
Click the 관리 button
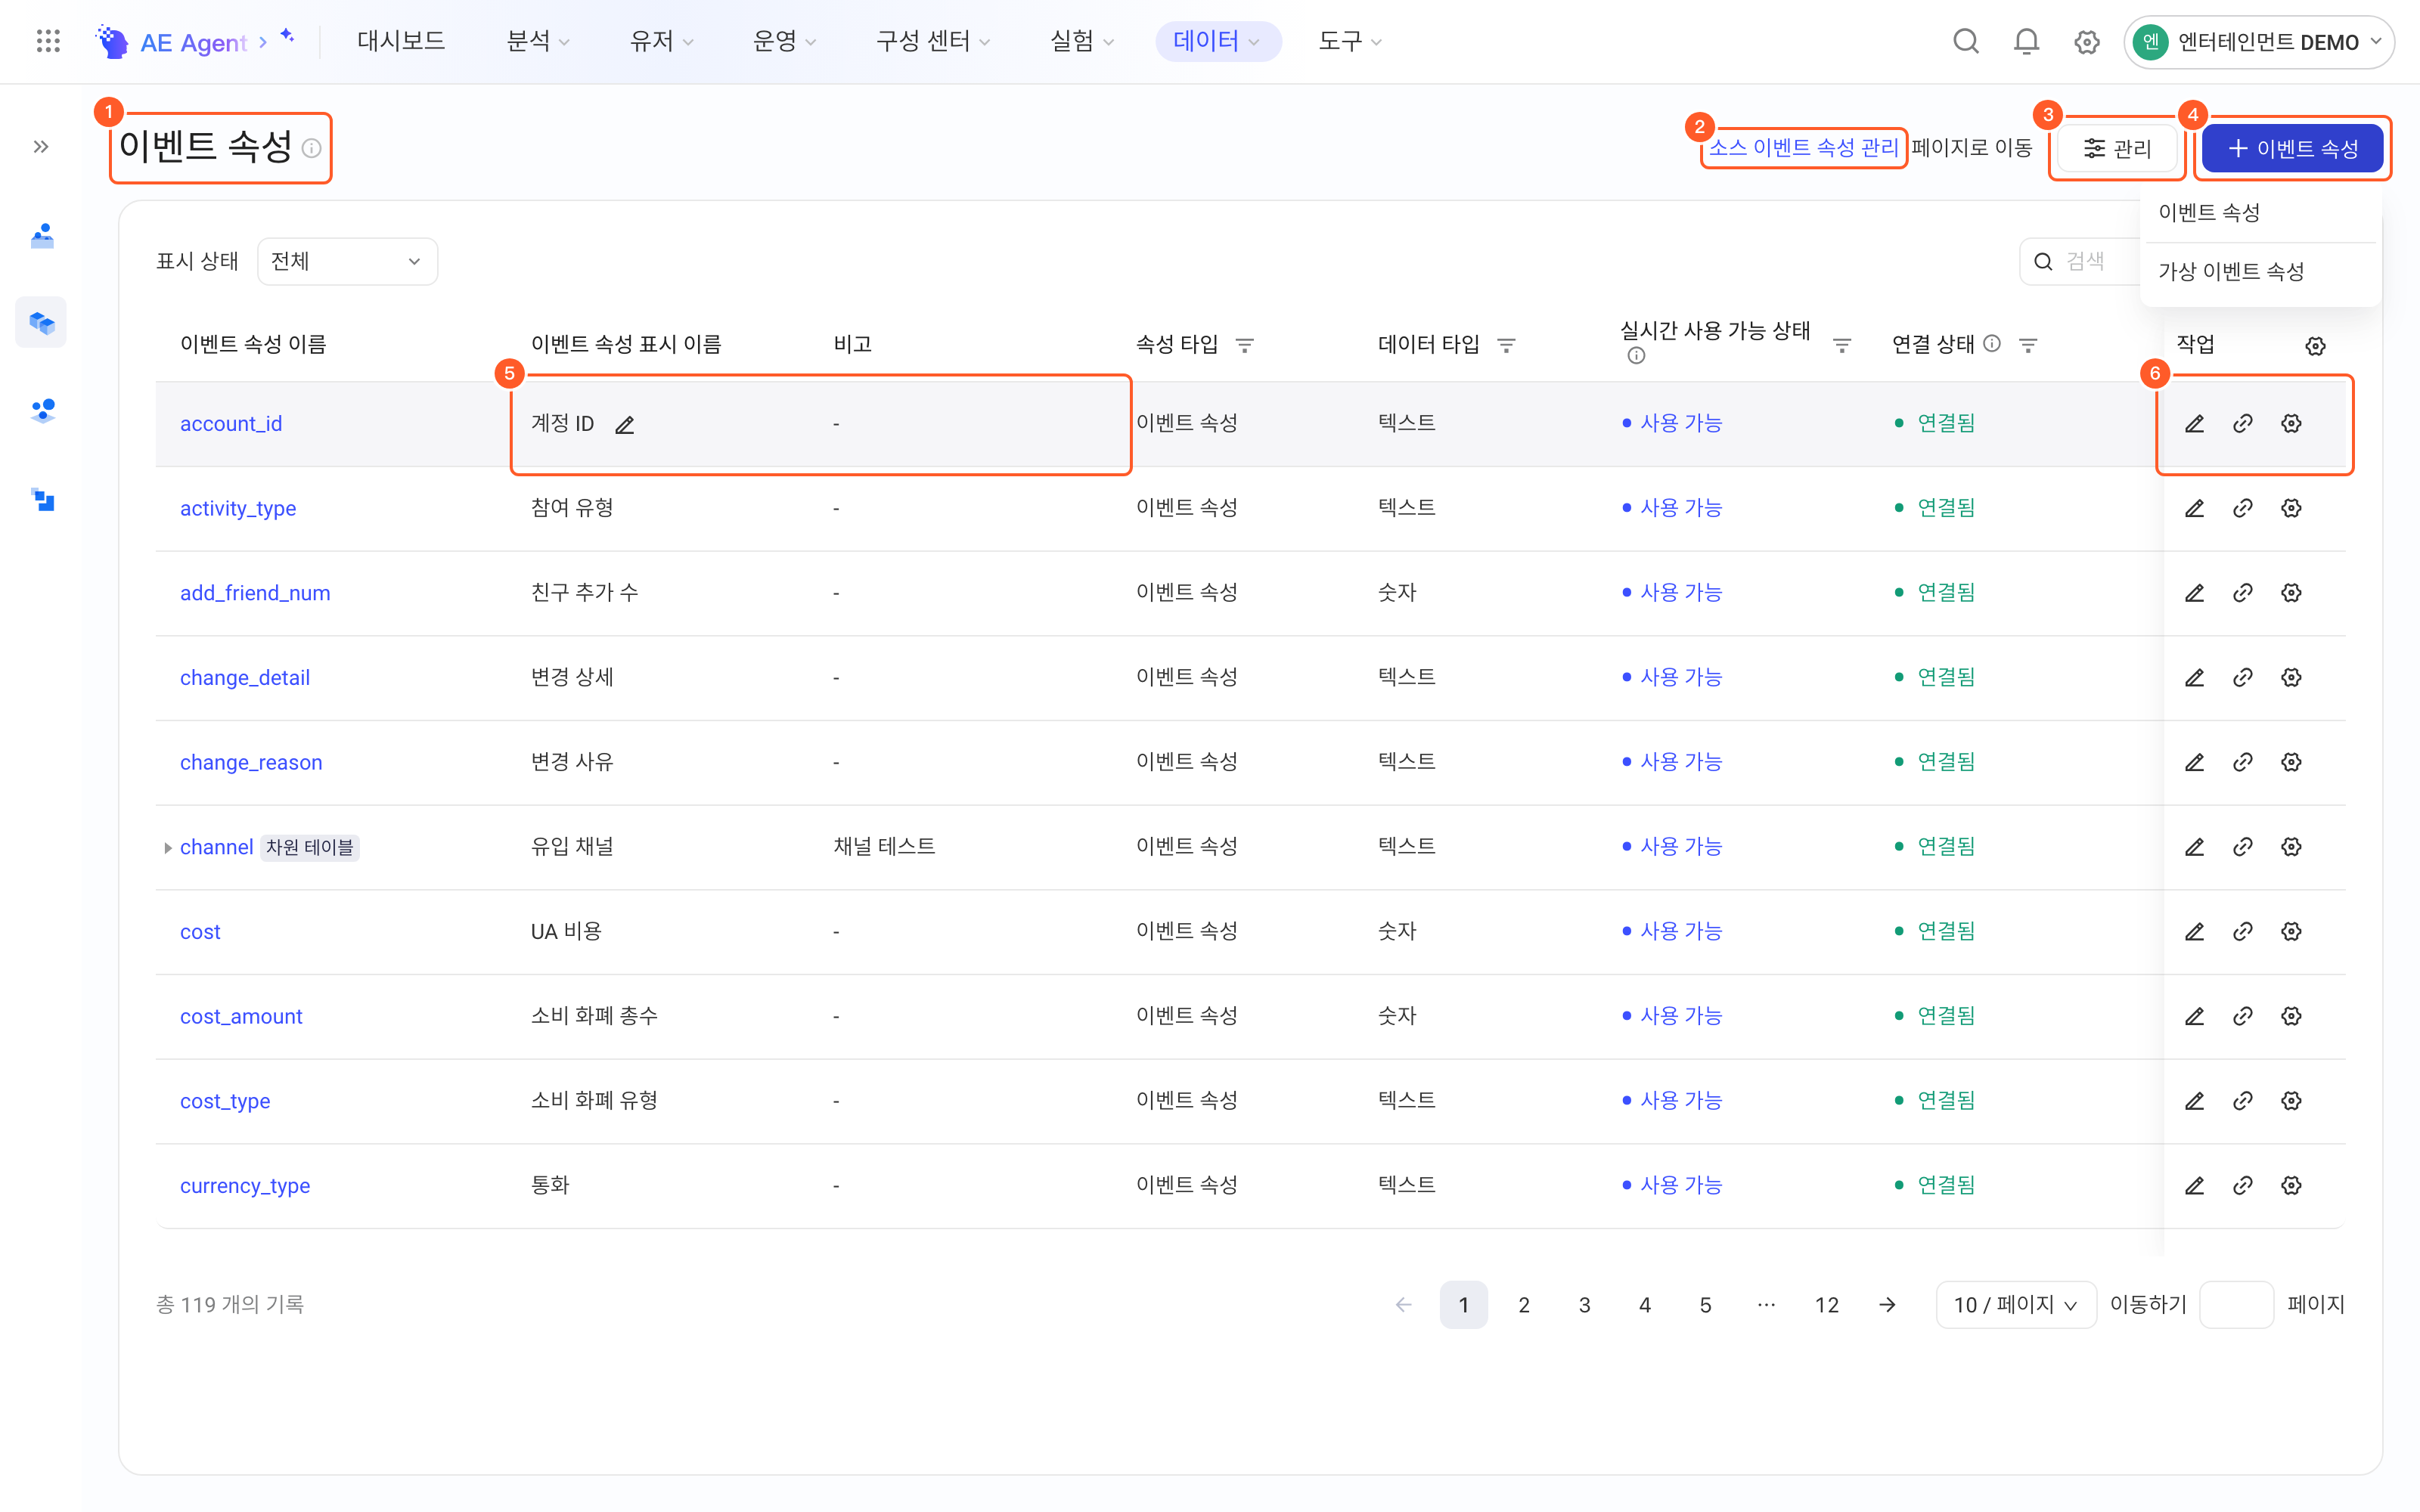pyautogui.click(x=2117, y=149)
